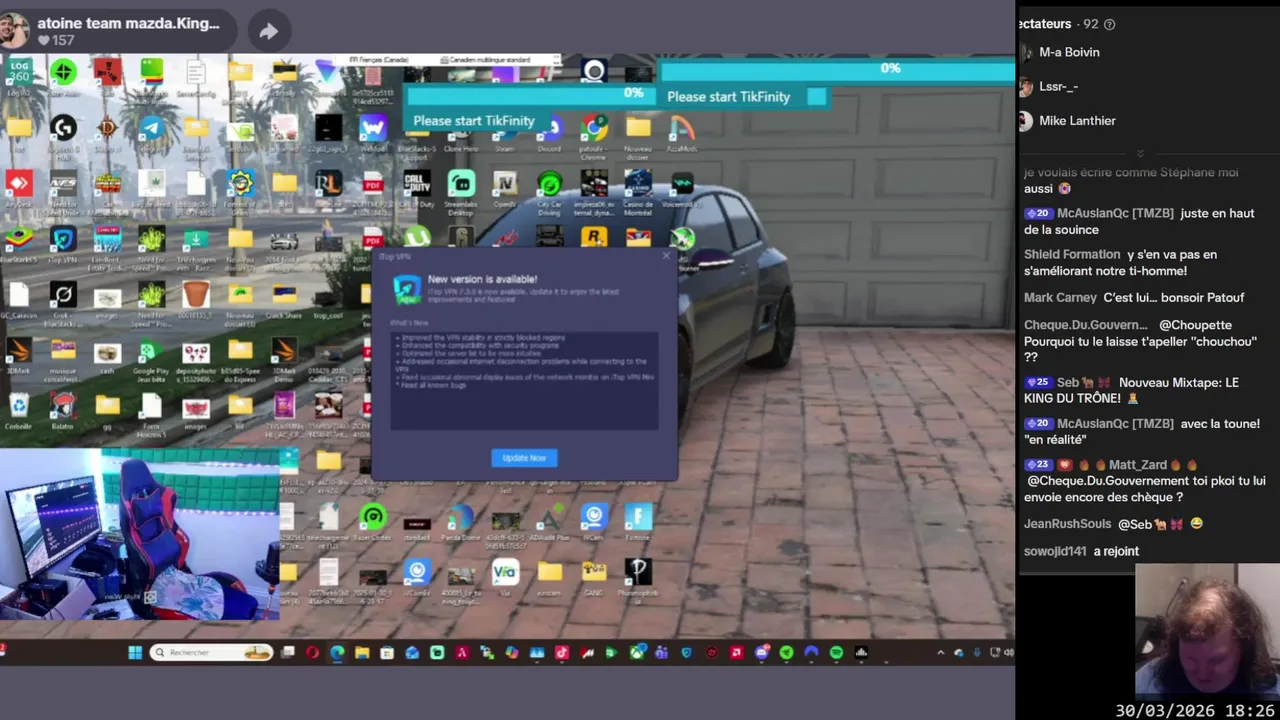Click the Rechercher taskbar search box

[211, 653]
